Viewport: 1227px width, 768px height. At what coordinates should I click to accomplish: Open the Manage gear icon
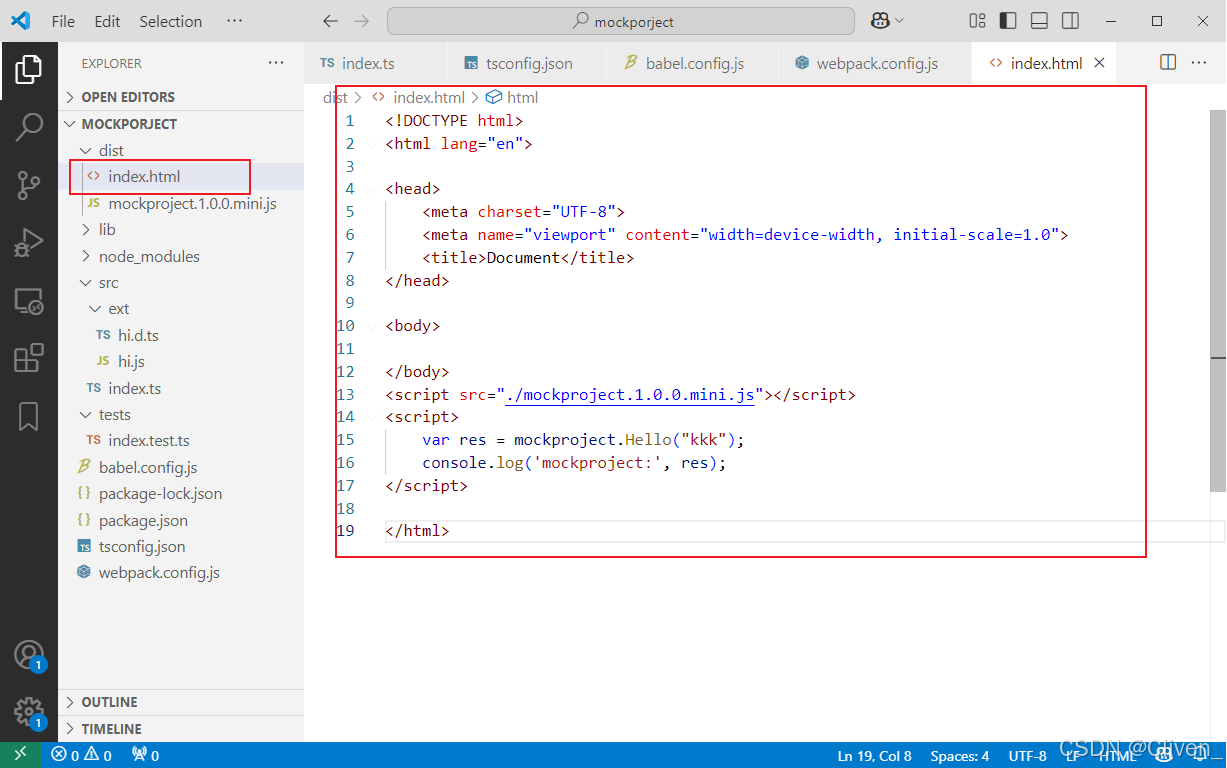(29, 713)
